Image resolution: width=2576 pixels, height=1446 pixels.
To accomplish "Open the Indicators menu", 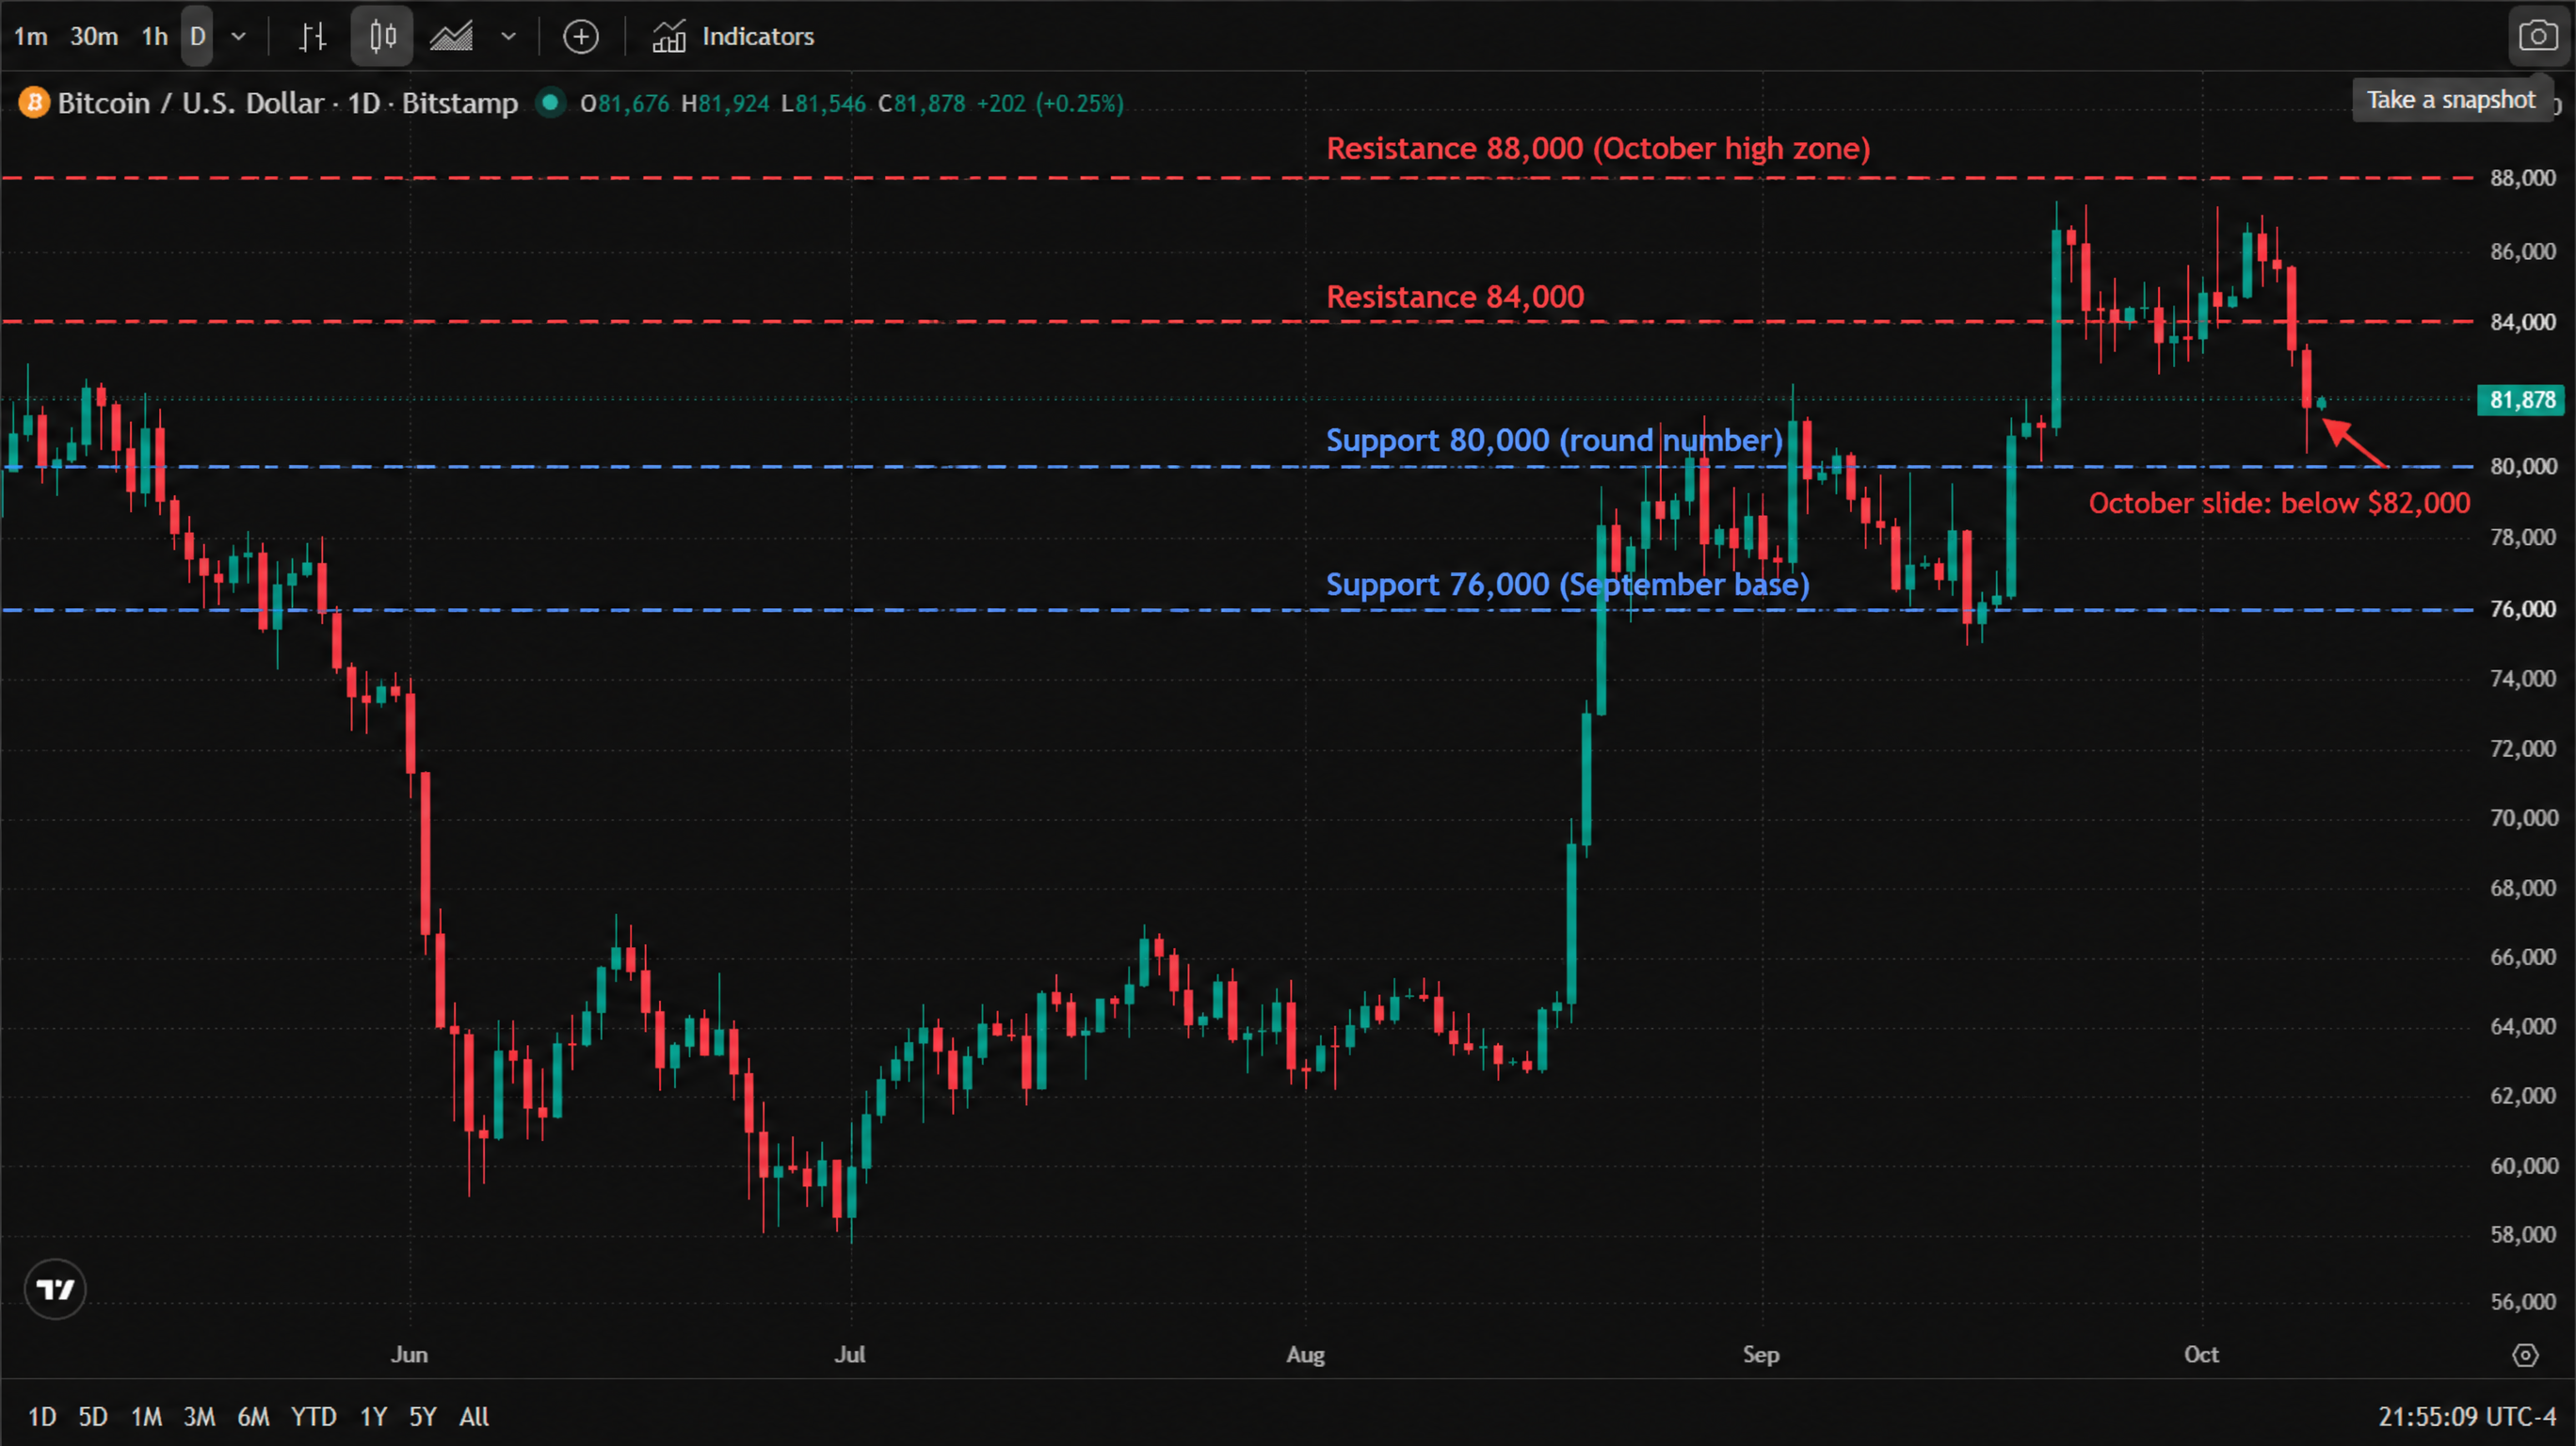I will (733, 37).
